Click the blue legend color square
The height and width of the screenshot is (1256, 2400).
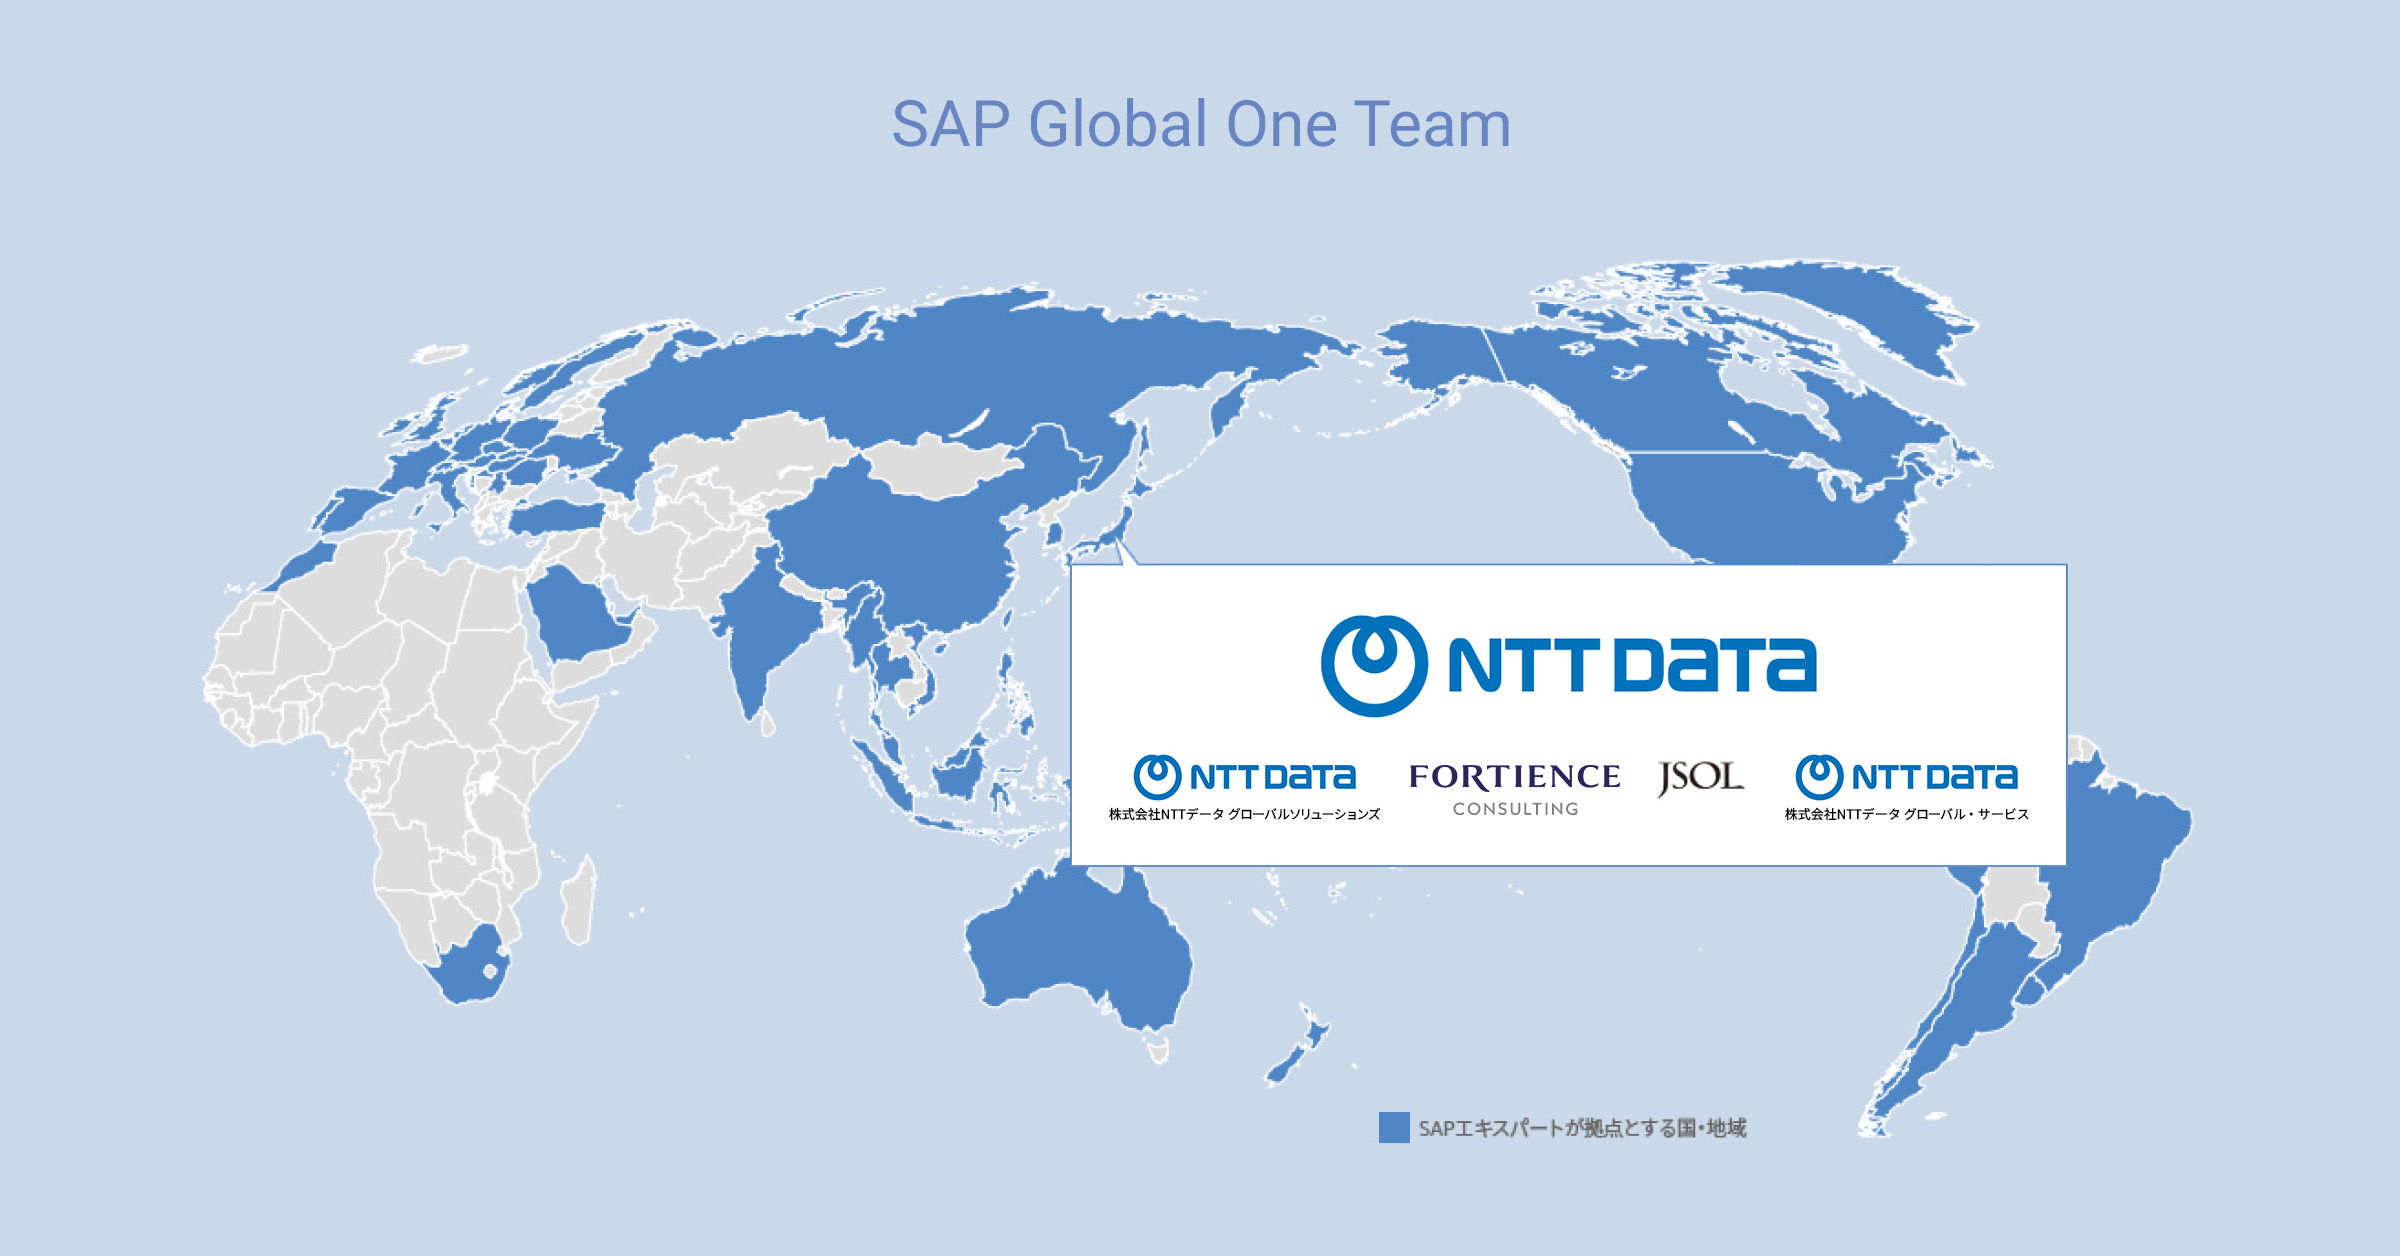(1394, 1128)
